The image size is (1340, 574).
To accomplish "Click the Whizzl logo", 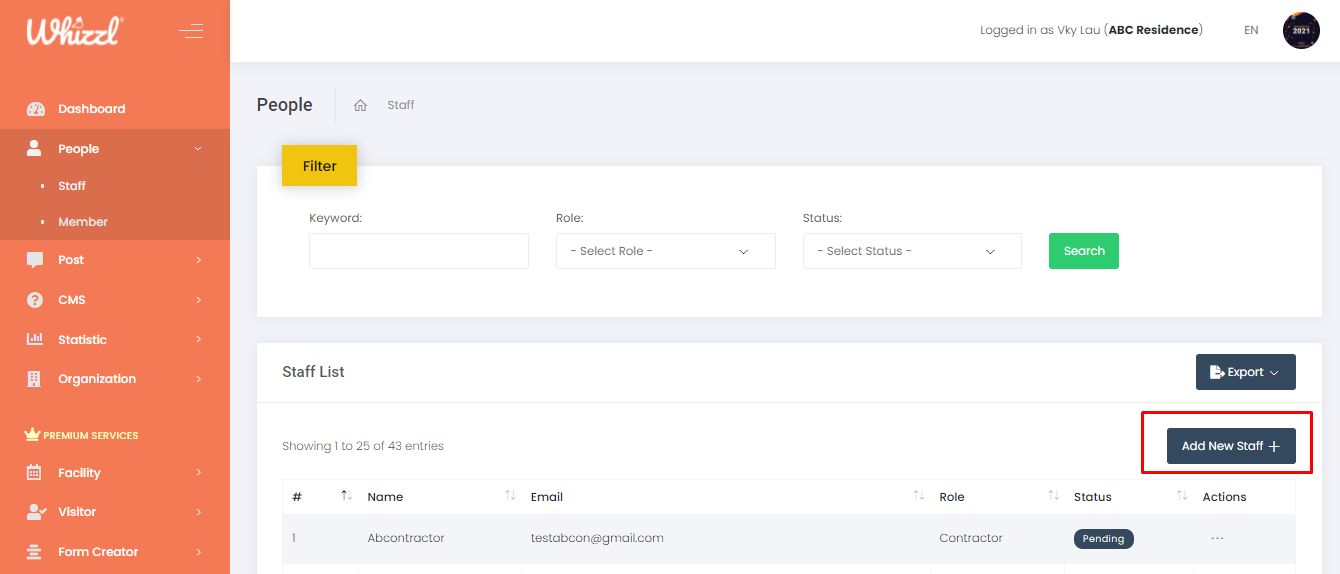I will click(74, 31).
